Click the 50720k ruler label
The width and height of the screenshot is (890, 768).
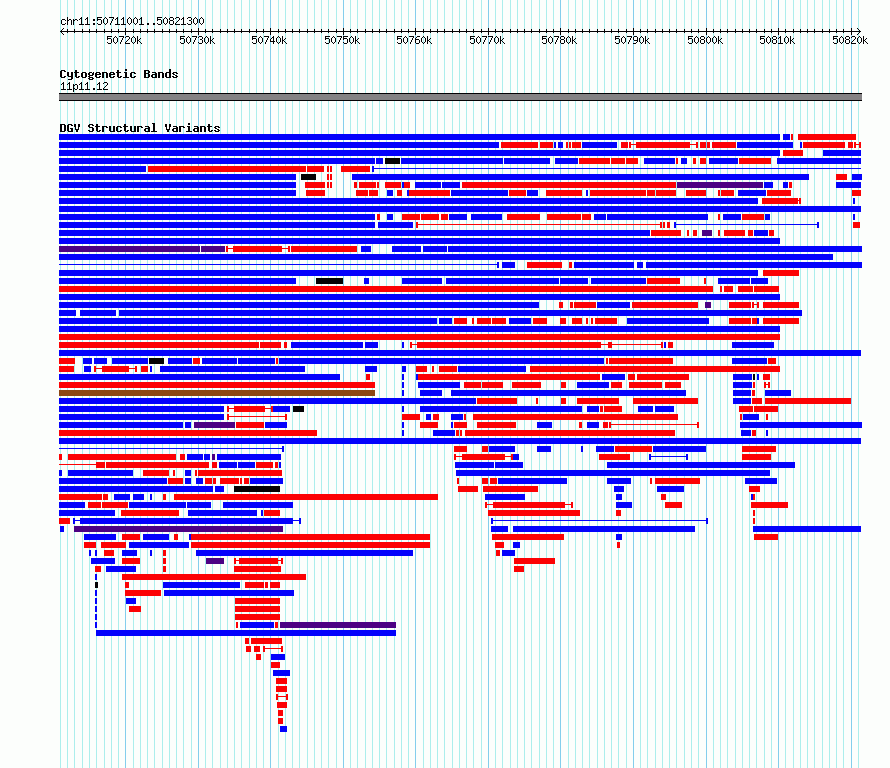[124, 40]
